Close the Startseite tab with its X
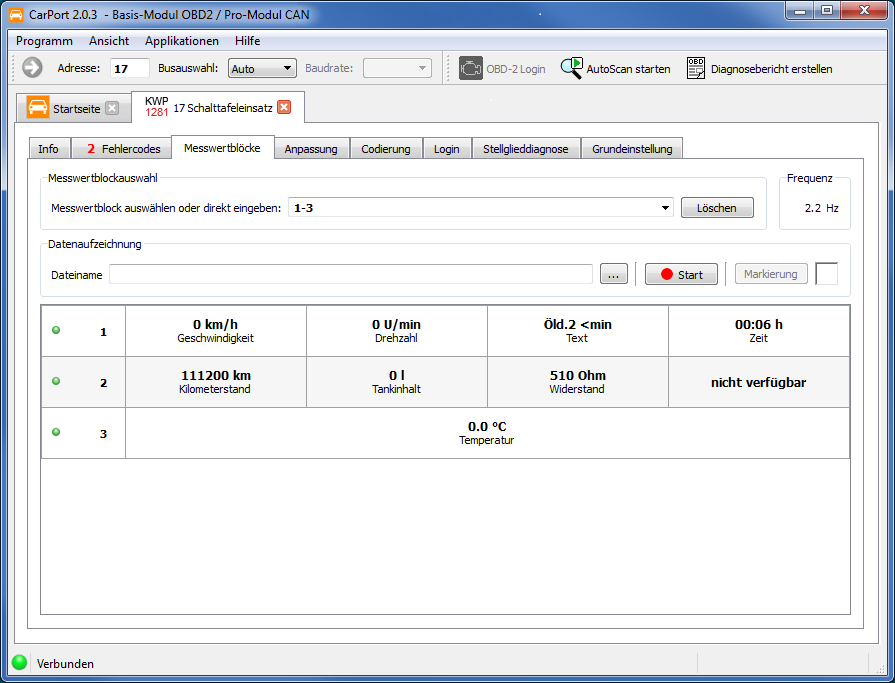The width and height of the screenshot is (895, 683). coord(112,108)
